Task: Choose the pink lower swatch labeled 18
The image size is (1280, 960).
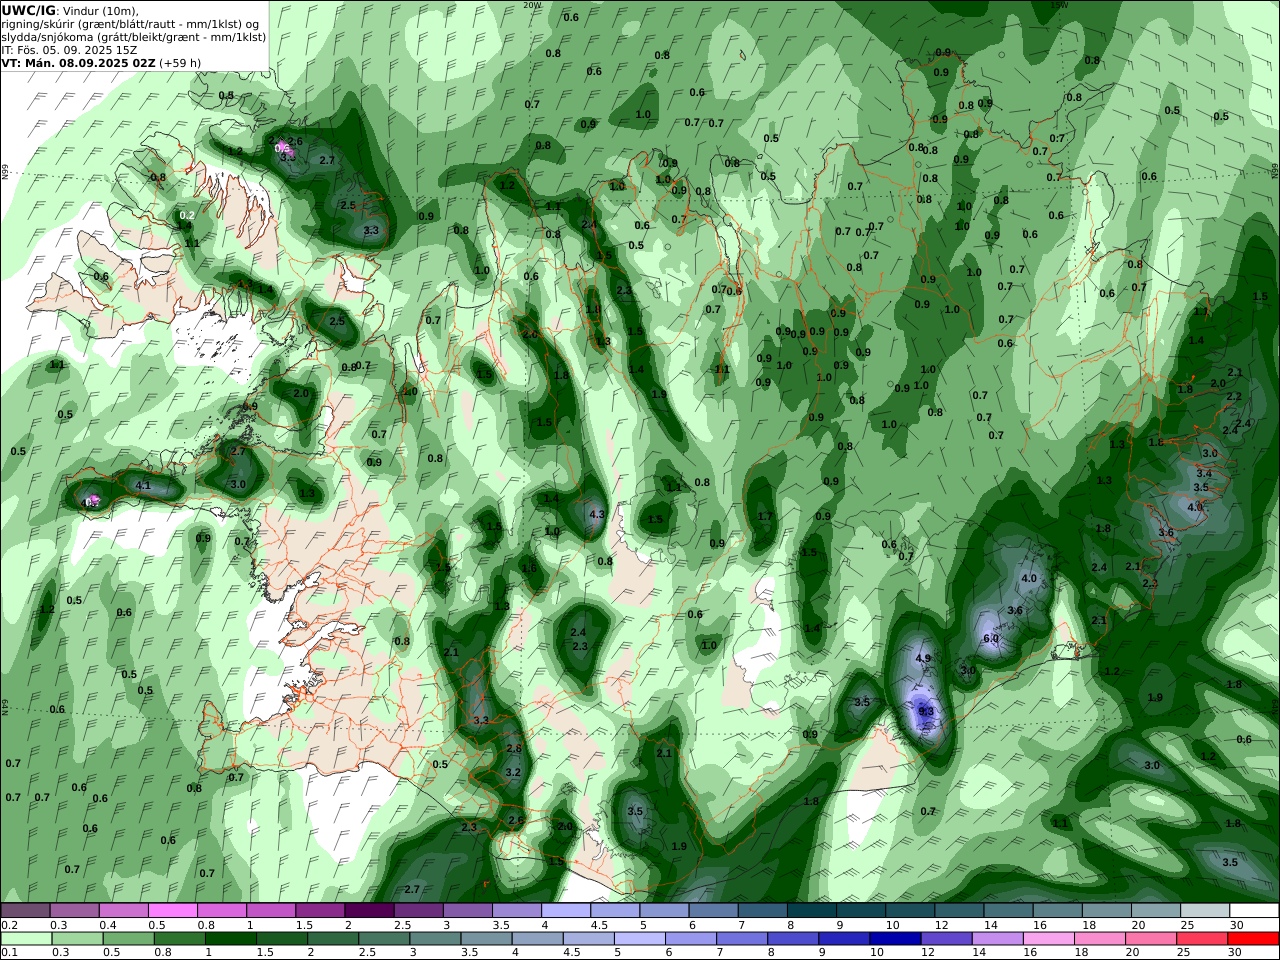Action: [x=1099, y=939]
